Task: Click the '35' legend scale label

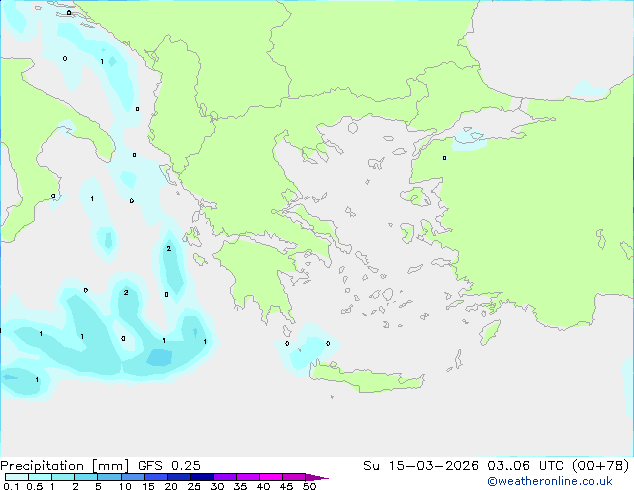Action: pos(240,486)
